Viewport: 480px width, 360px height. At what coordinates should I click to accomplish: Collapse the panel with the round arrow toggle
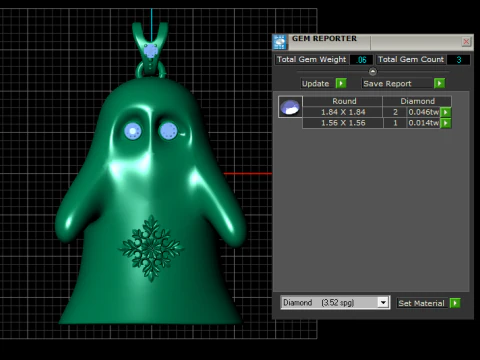[x=373, y=71]
